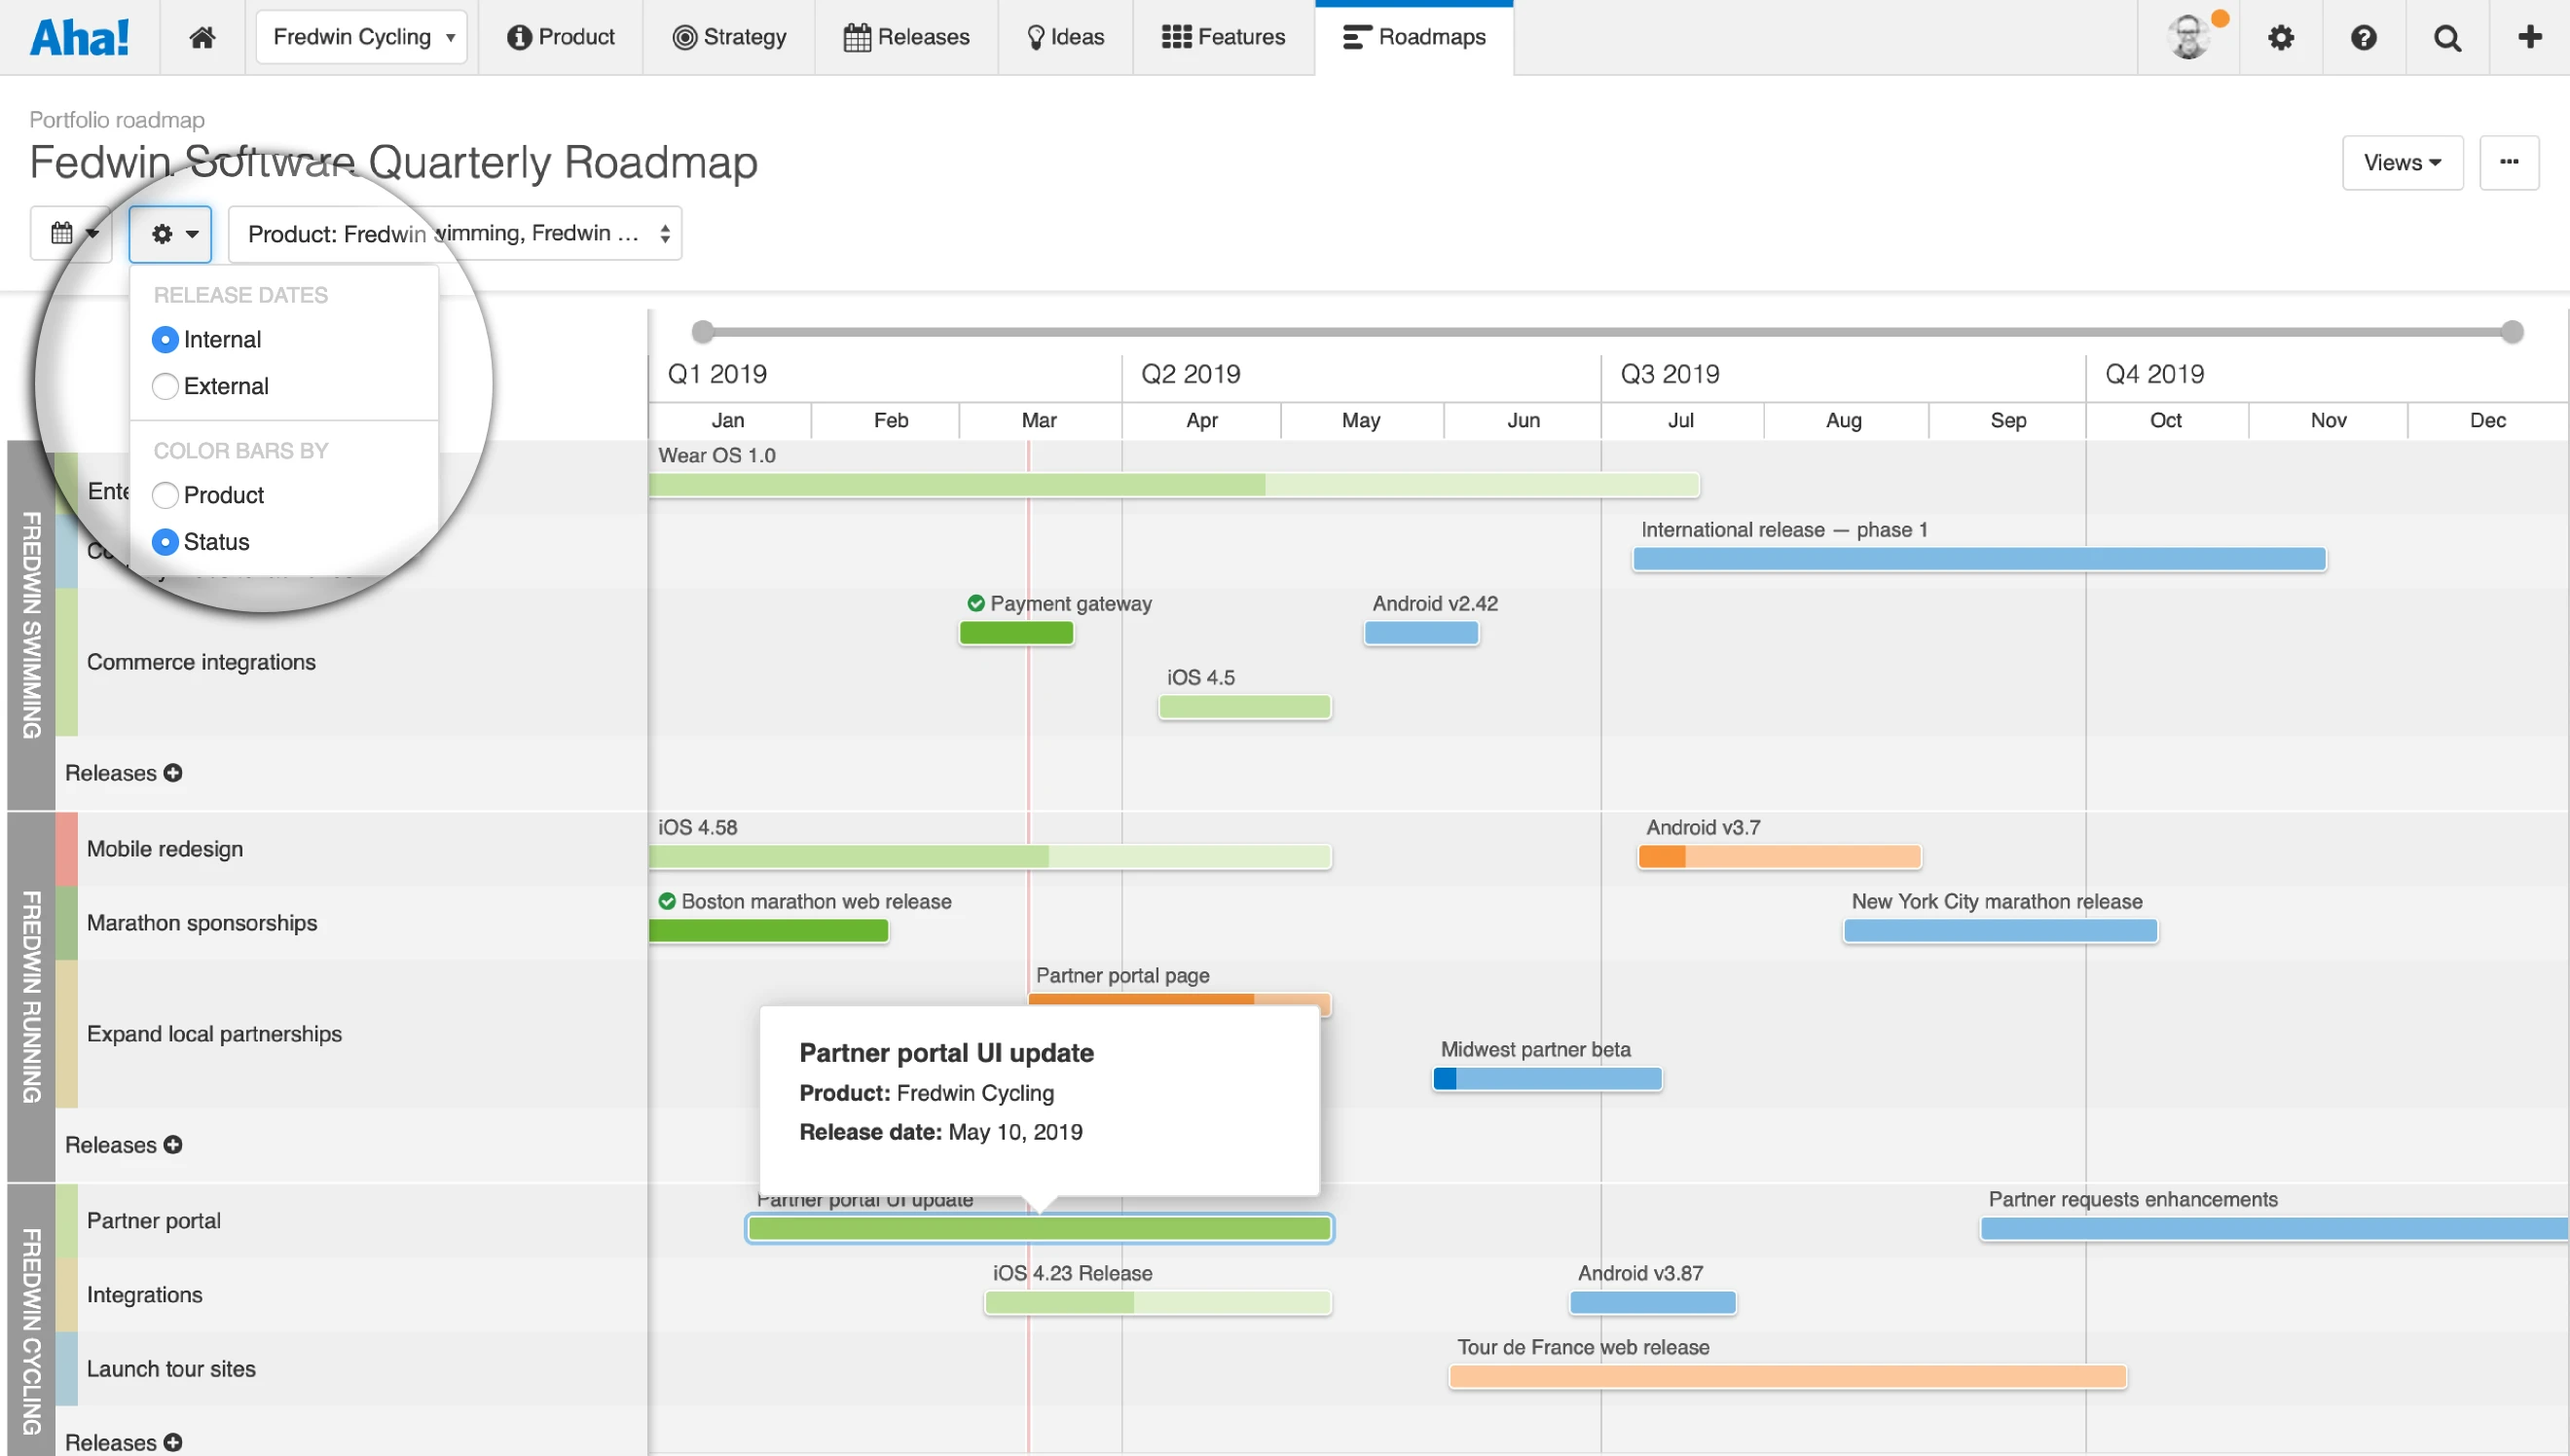The height and width of the screenshot is (1456, 2570).
Task: Open the calendar date range dropdown
Action: [72, 233]
